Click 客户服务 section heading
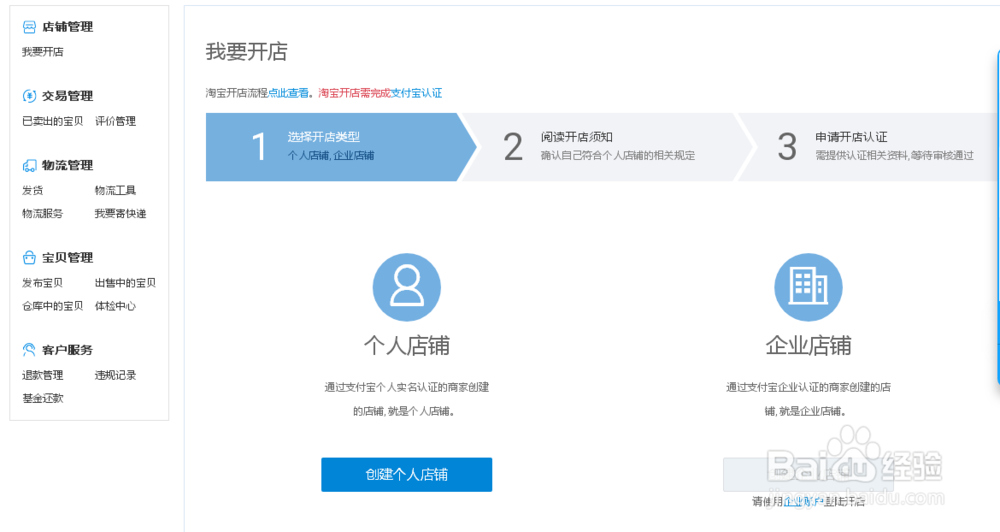Image resolution: width=1000 pixels, height=532 pixels. tap(68, 350)
